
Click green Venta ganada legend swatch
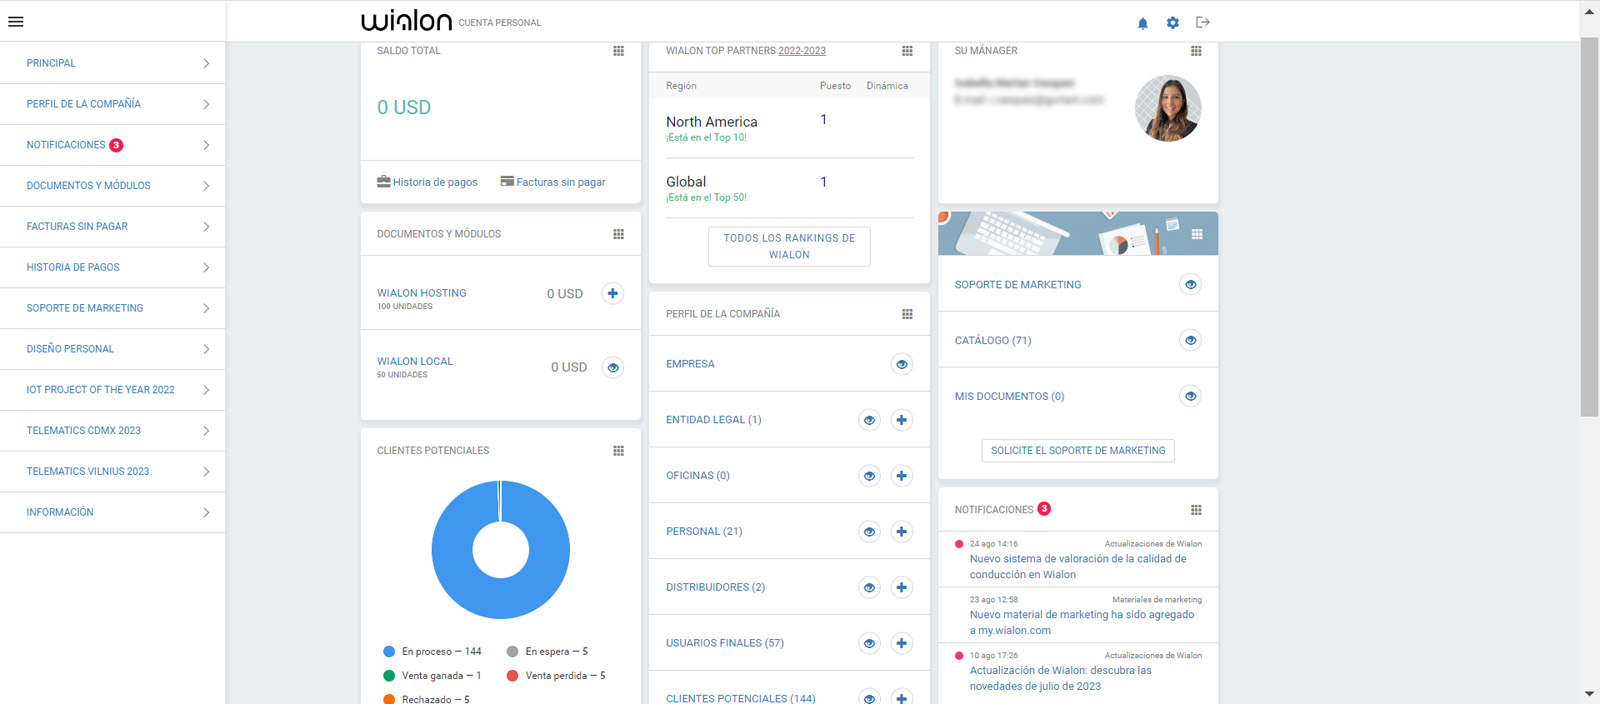[x=389, y=676]
